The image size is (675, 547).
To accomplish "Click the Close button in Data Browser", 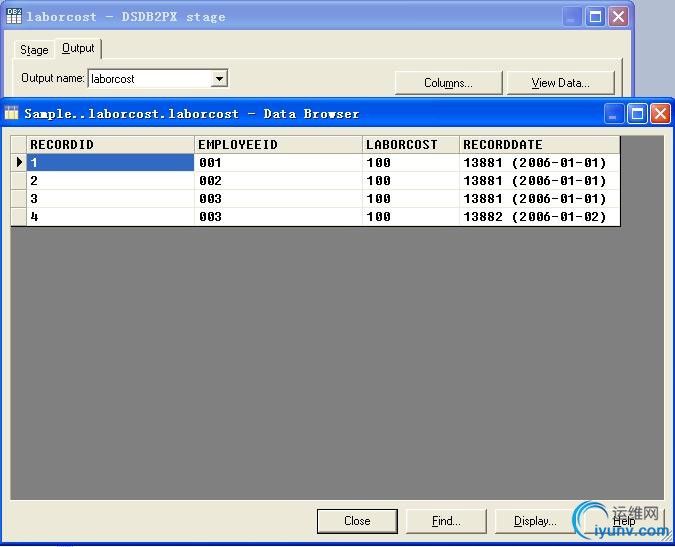I will coord(357,521).
